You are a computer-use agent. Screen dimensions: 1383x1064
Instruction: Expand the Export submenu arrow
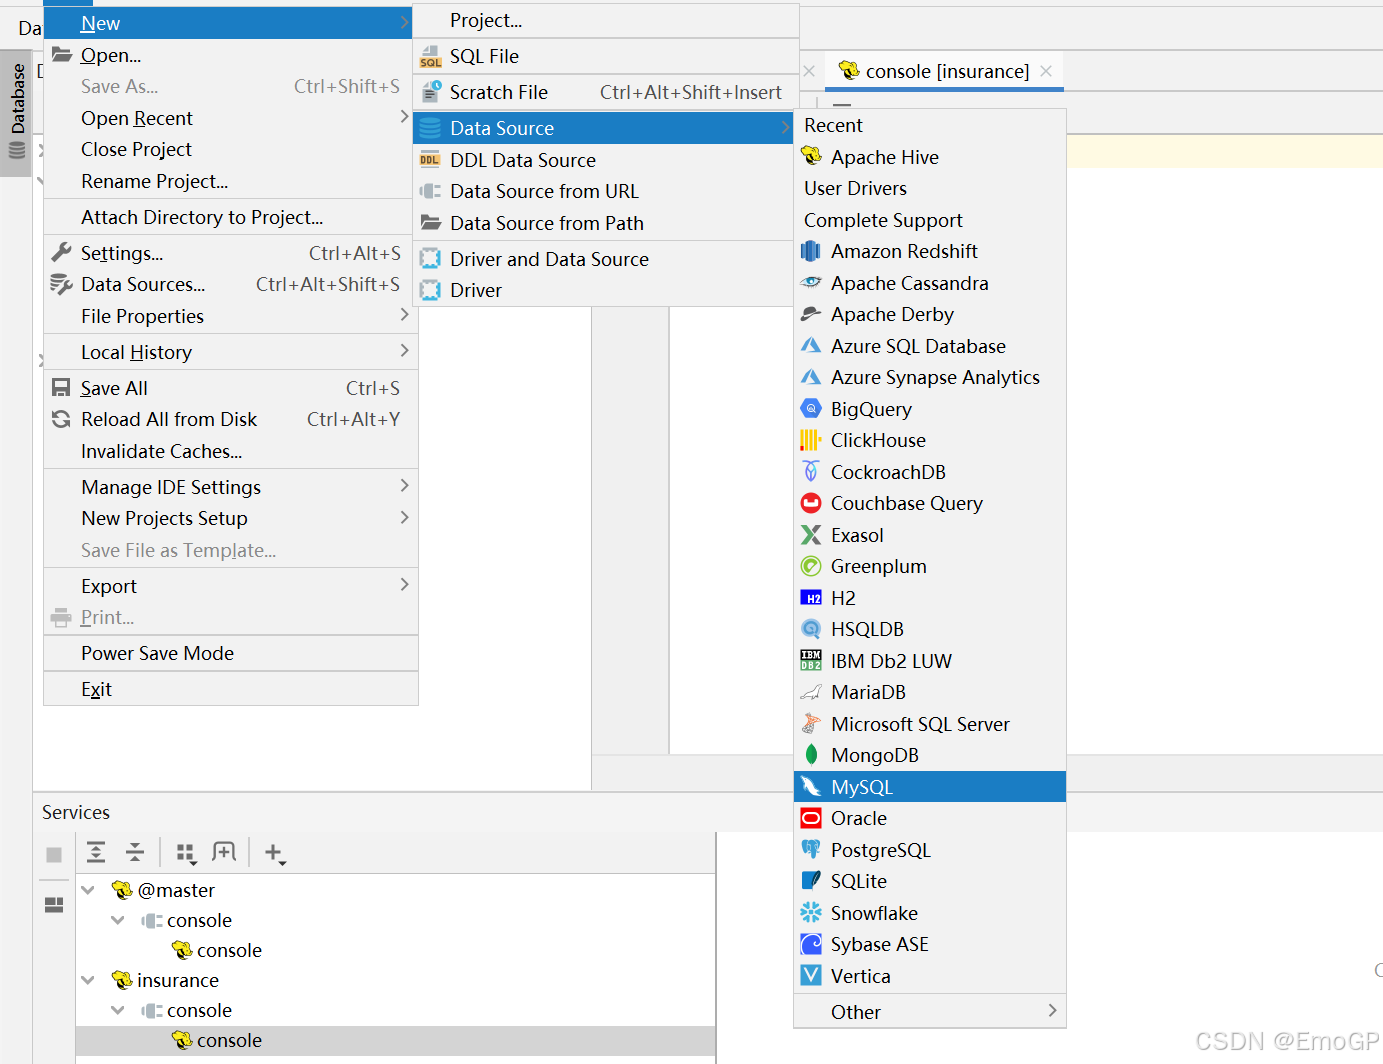coord(404,585)
